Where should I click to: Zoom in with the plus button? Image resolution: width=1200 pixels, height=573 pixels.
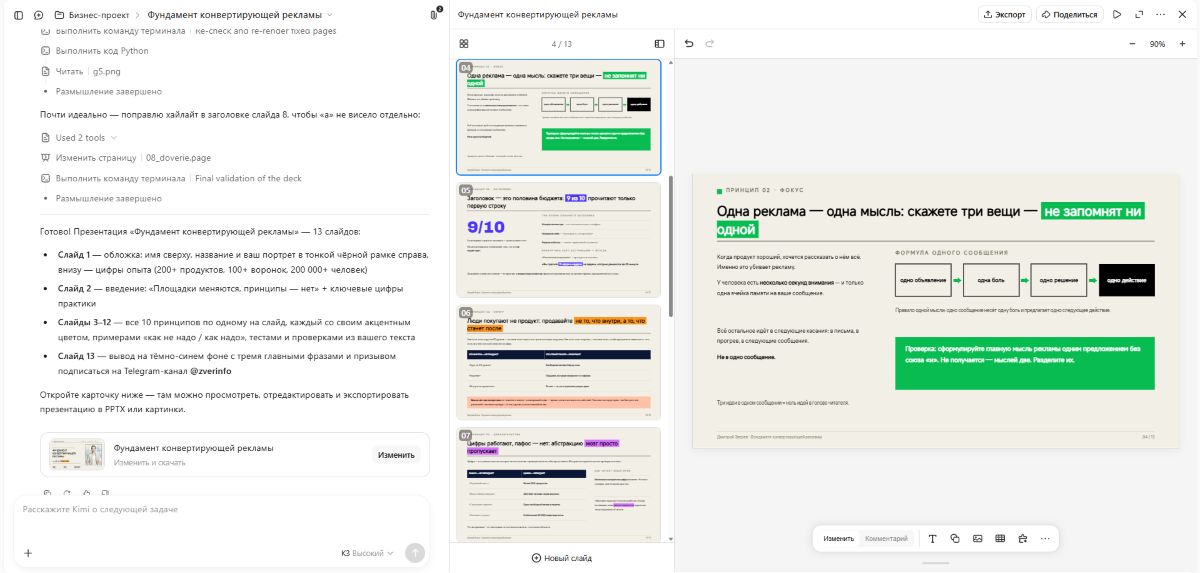pyautogui.click(x=1182, y=44)
